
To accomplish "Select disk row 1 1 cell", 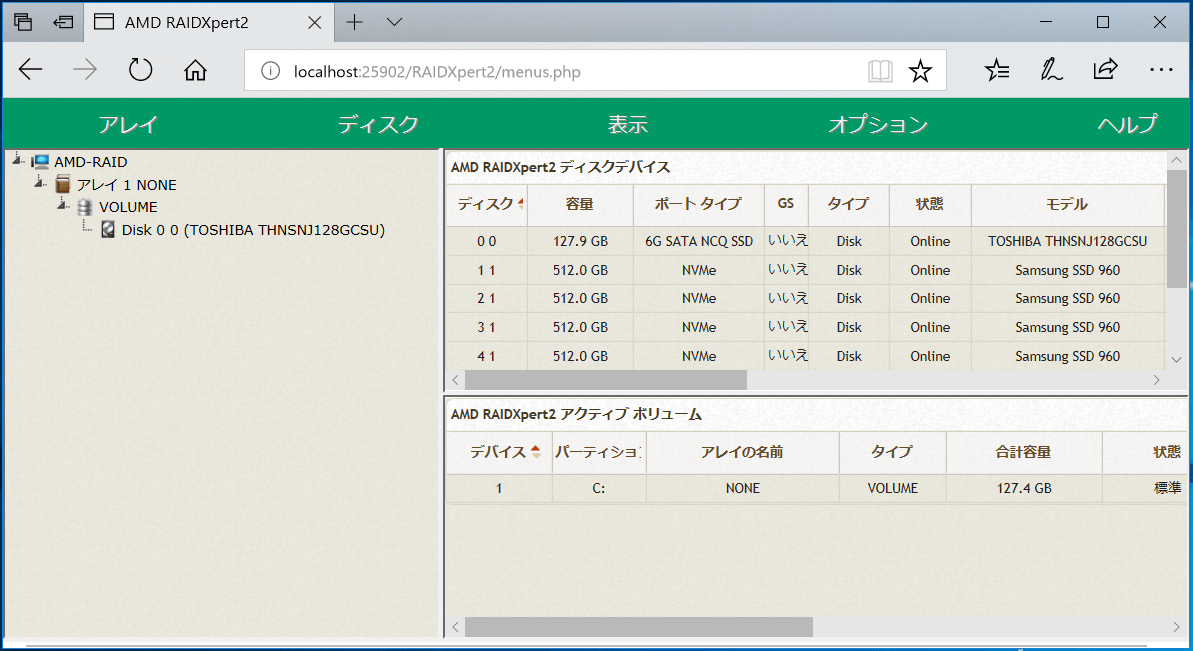I will (487, 270).
